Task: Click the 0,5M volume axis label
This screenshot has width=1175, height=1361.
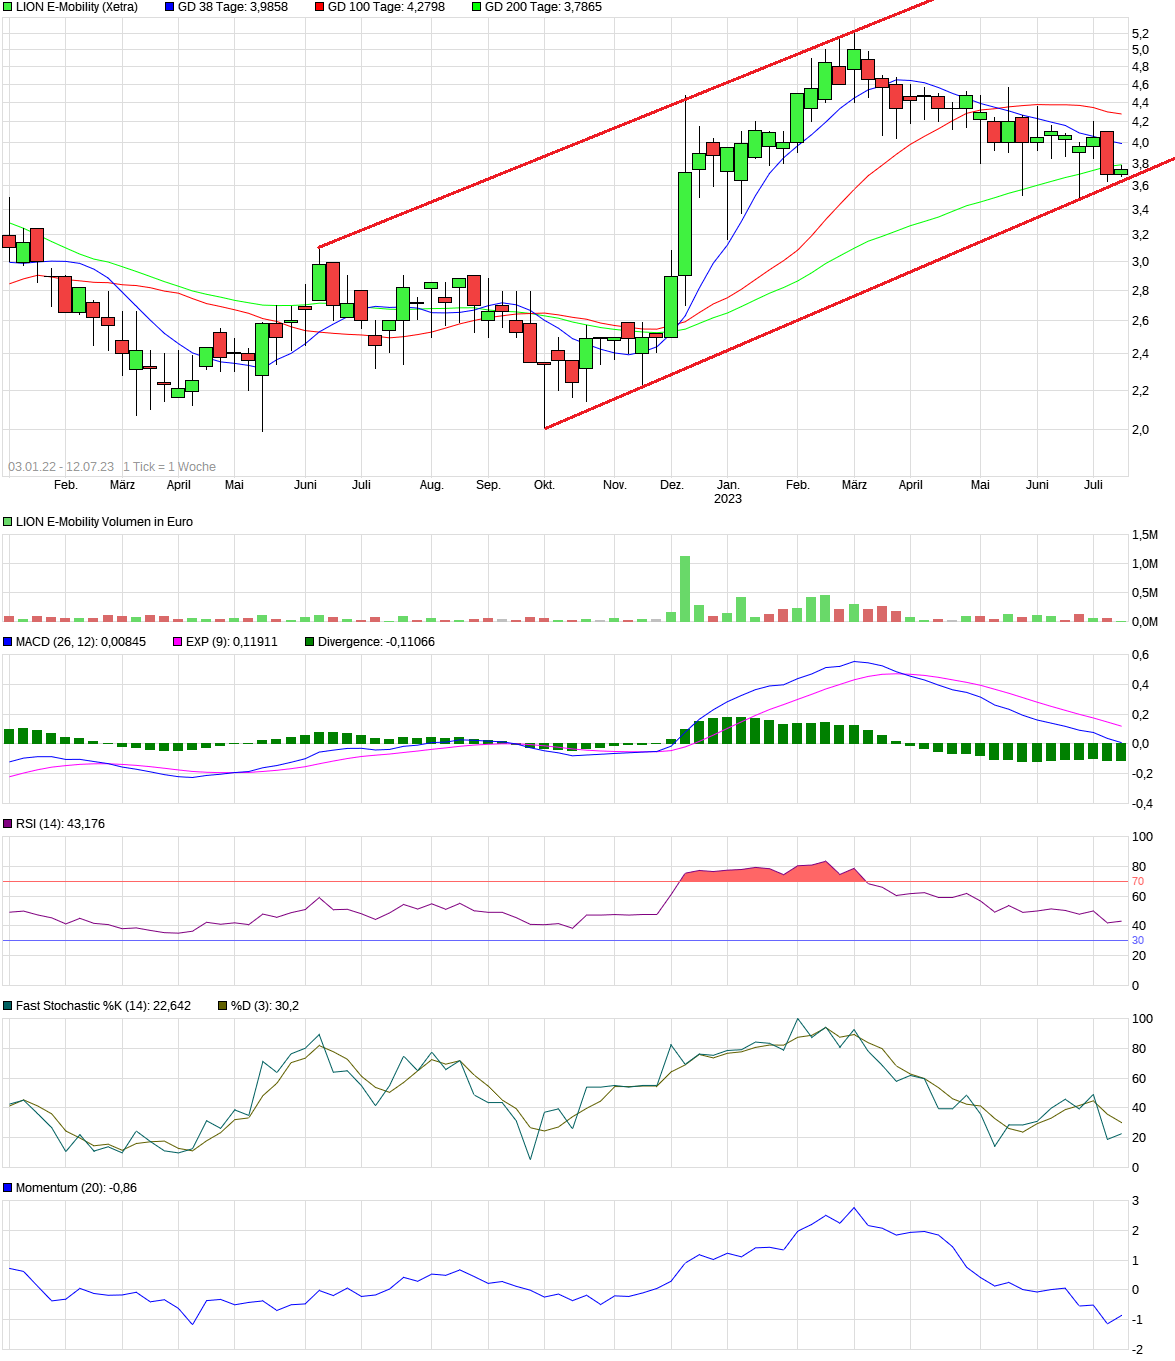Action: 1145,593
